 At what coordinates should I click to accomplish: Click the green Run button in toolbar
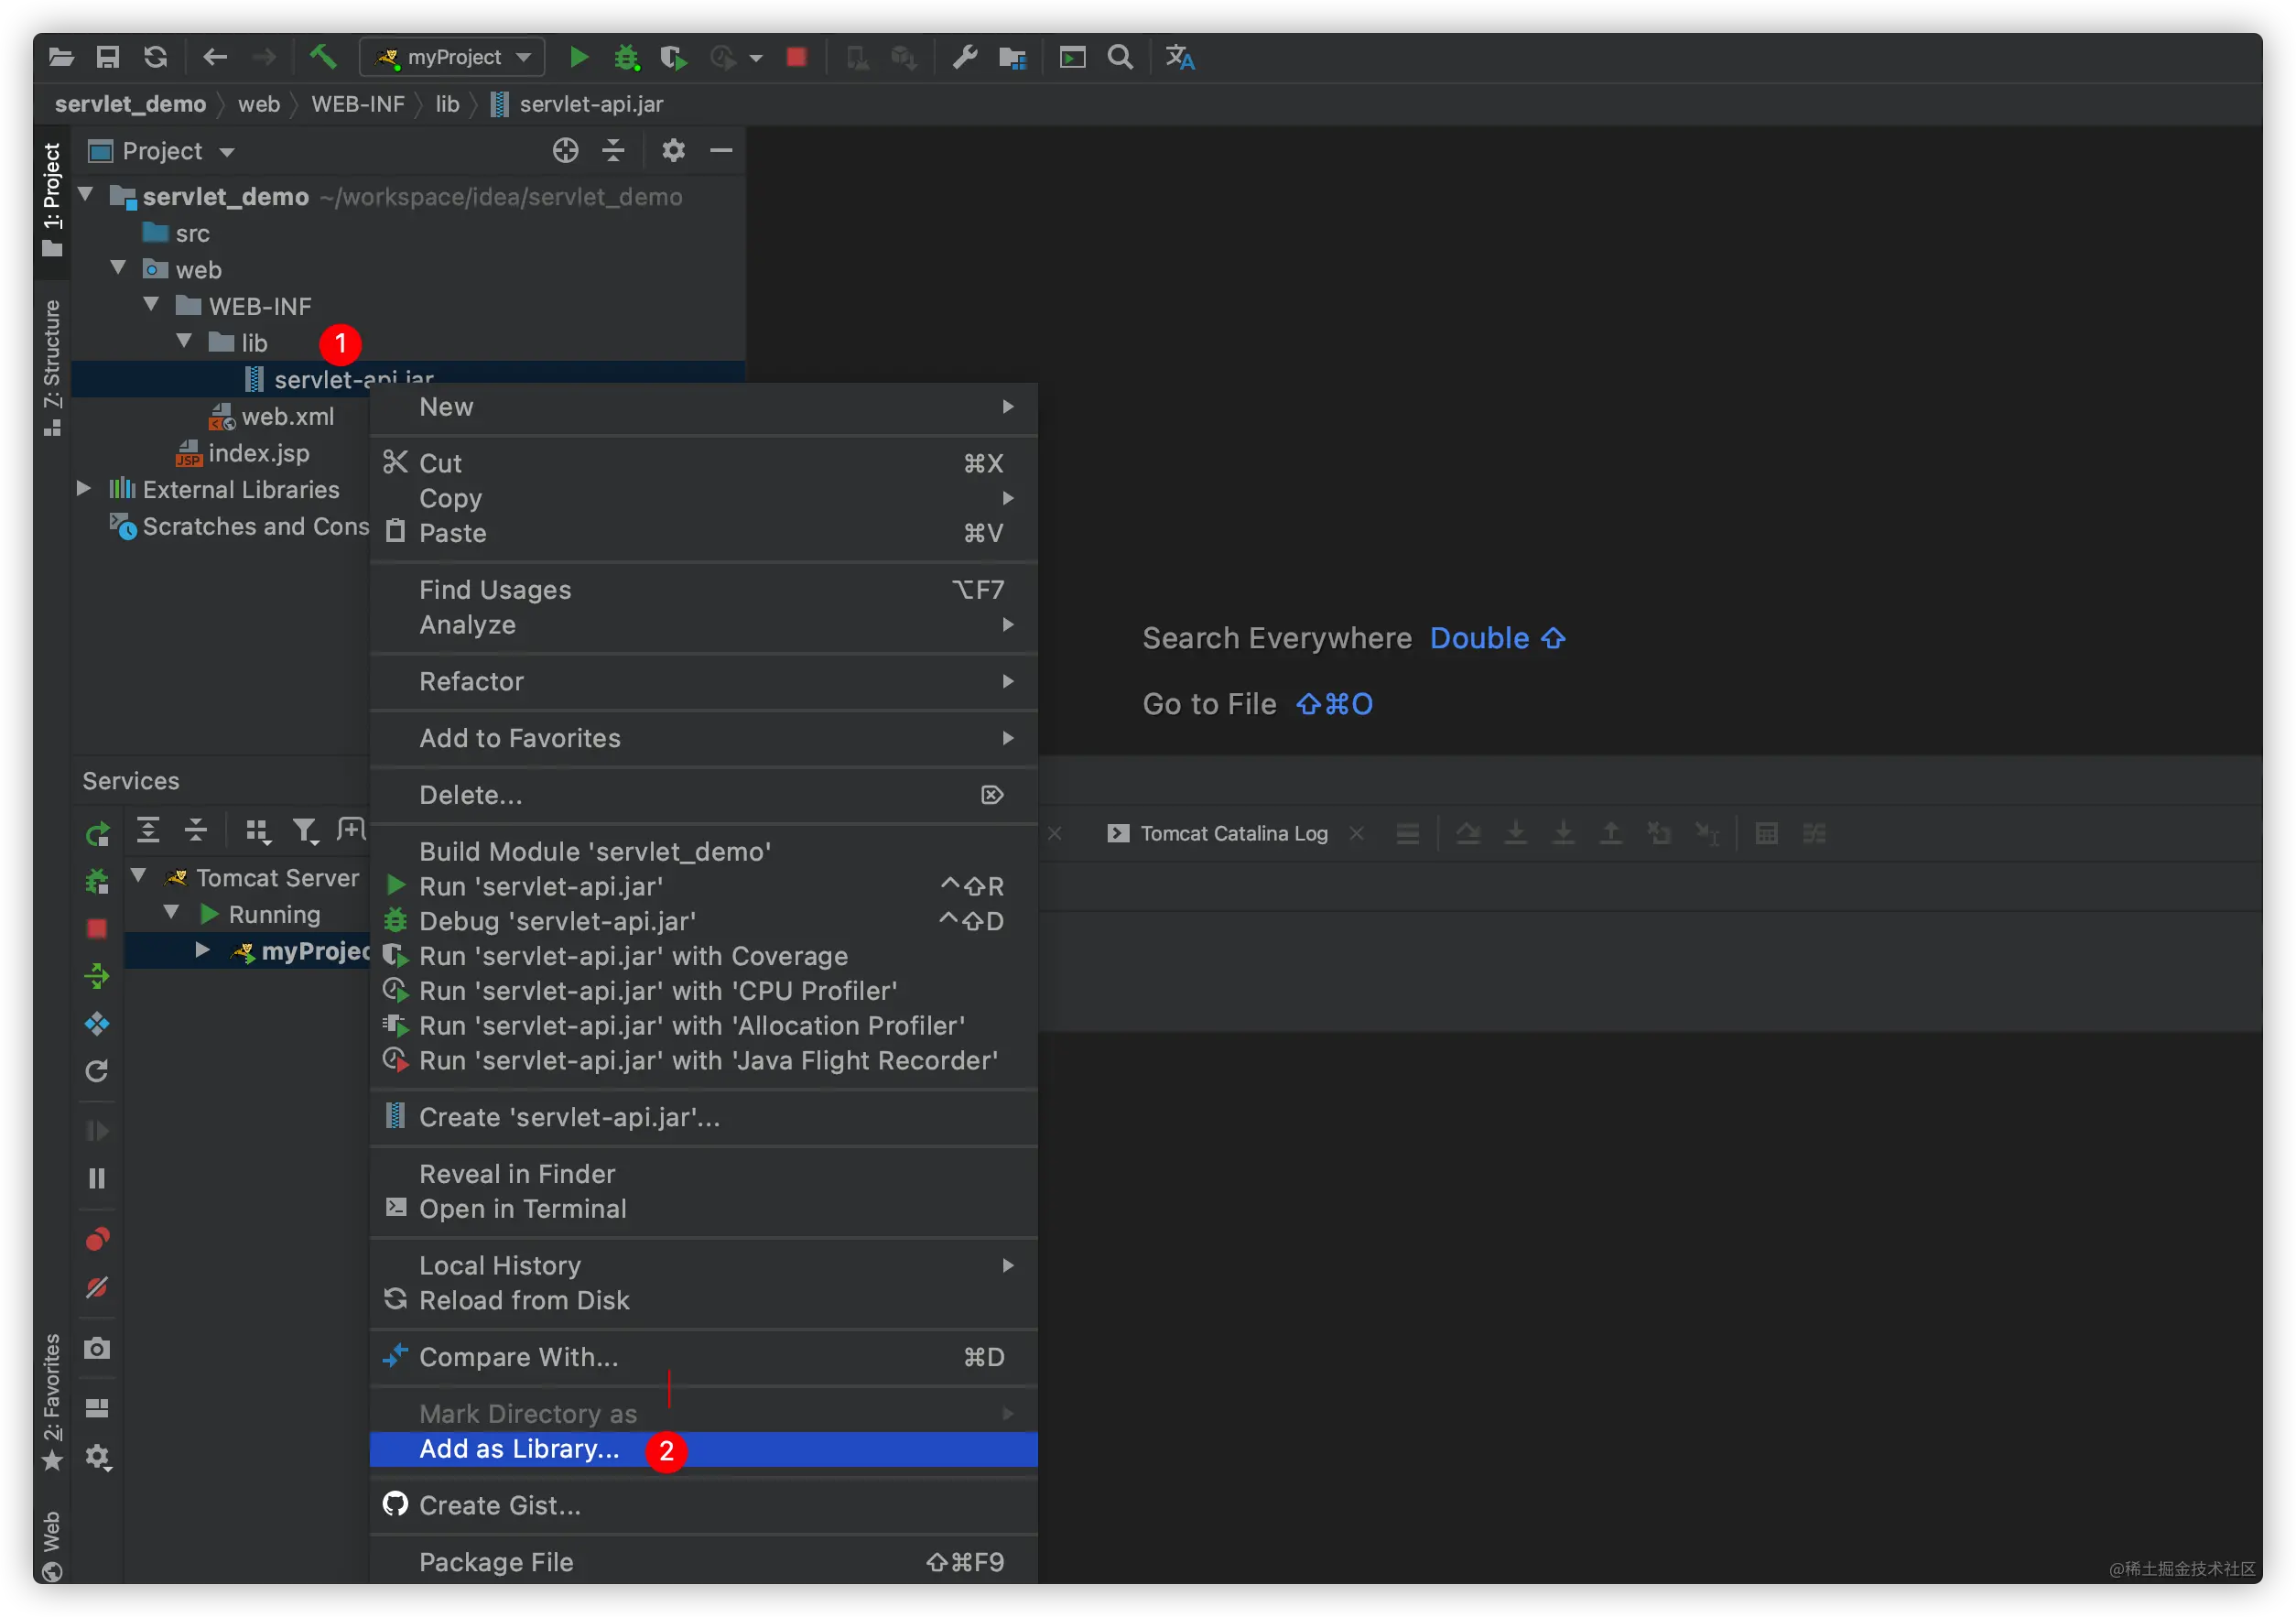[x=578, y=57]
